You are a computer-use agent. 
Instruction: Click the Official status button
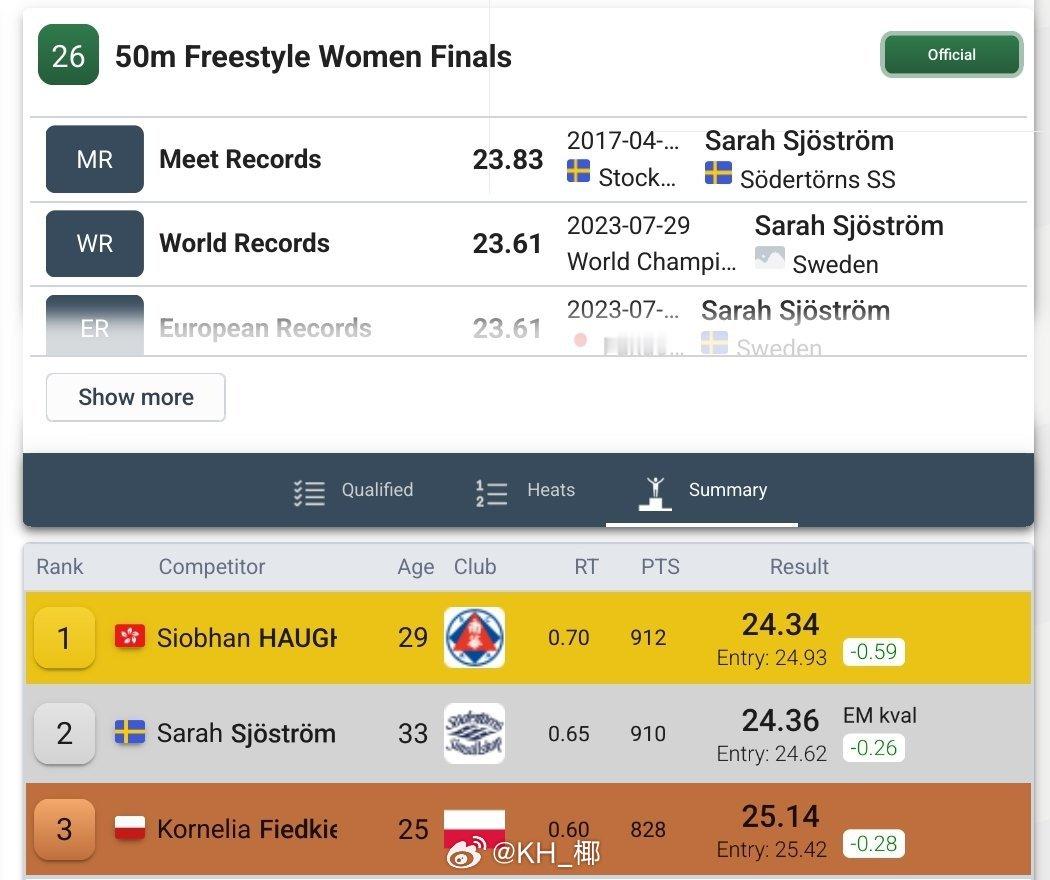click(950, 55)
